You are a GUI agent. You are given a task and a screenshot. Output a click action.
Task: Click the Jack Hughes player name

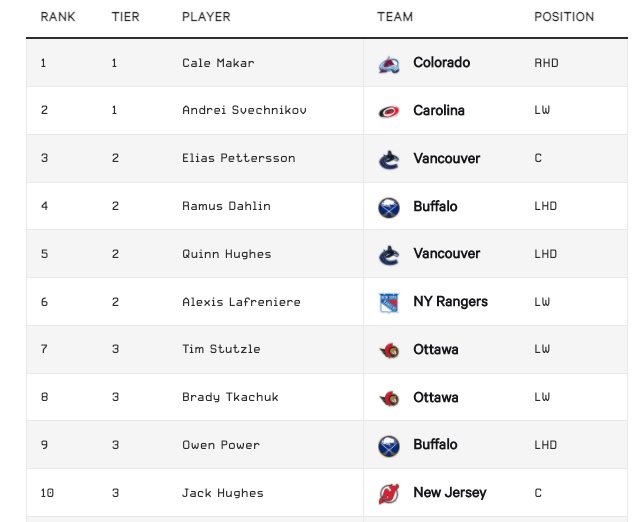[x=223, y=493]
